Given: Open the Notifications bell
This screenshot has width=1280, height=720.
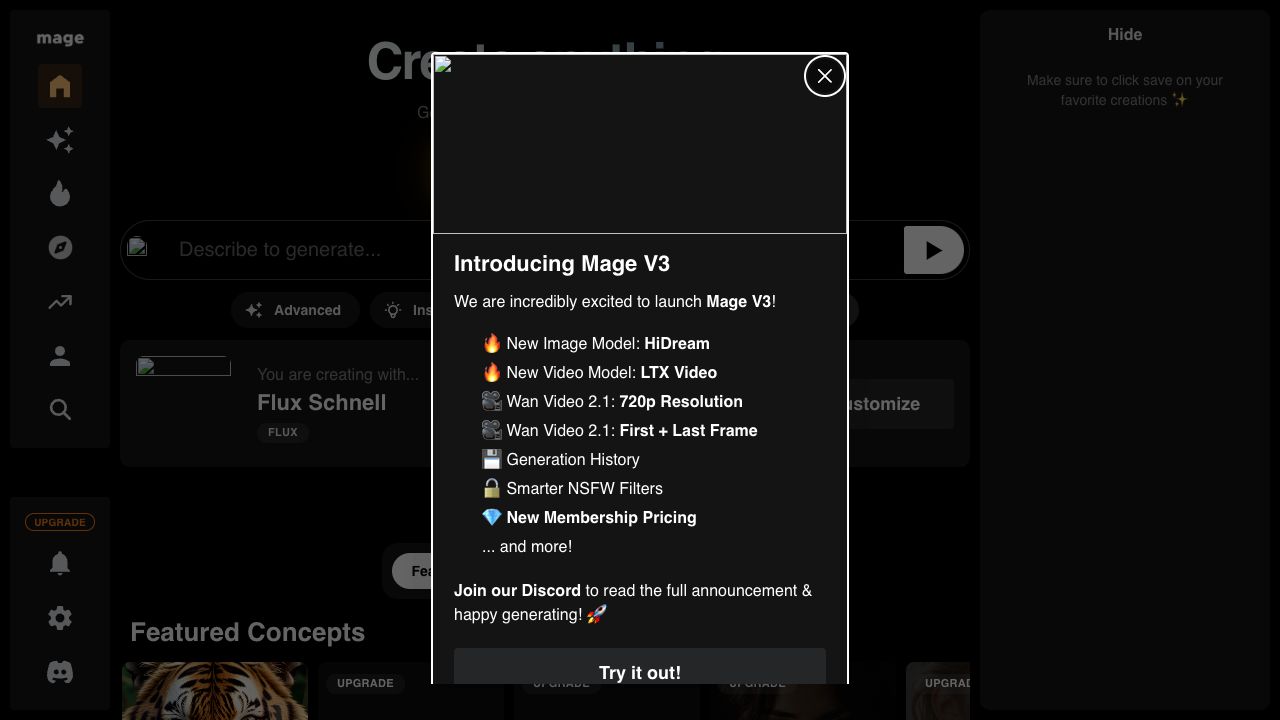Looking at the screenshot, I should click(60, 564).
